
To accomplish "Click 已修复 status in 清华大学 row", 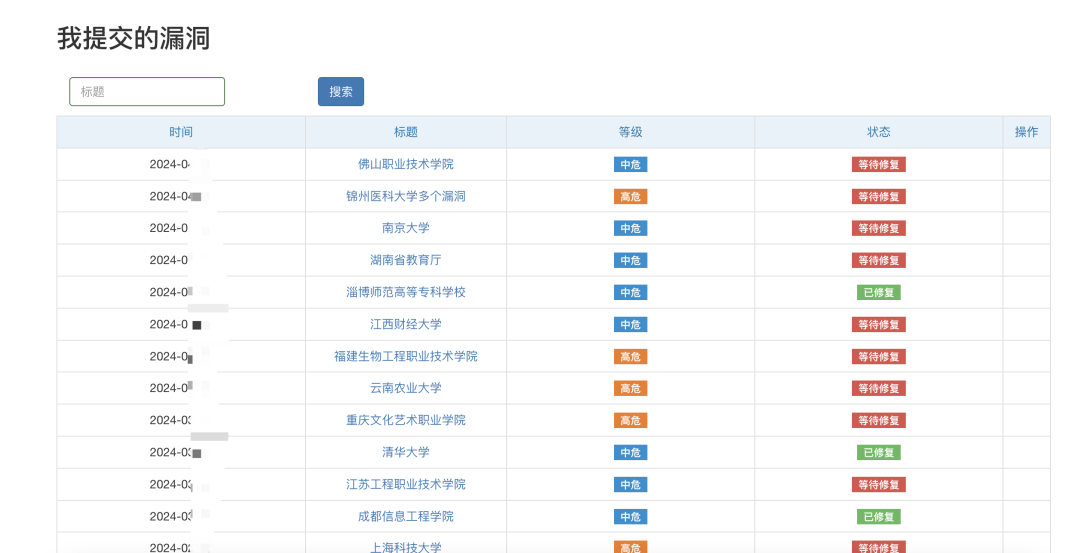I will 879,452.
